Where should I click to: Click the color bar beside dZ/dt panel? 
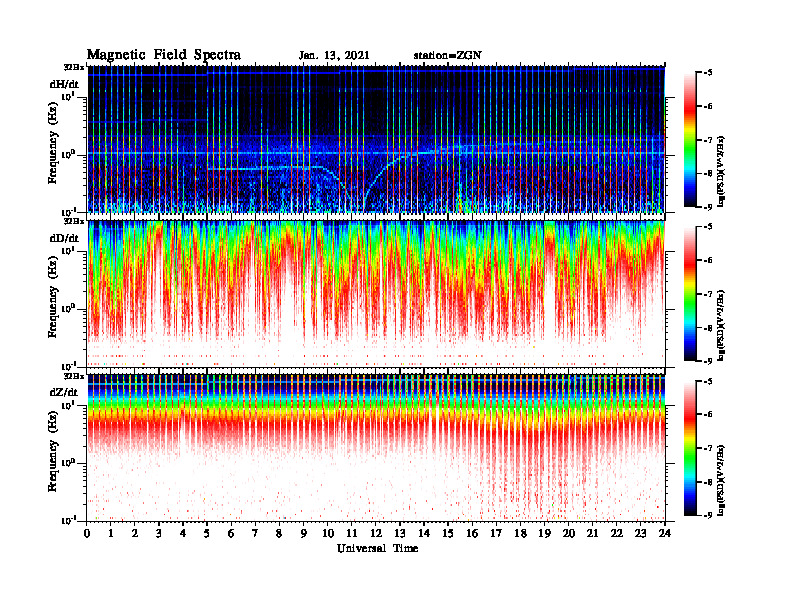tap(690, 448)
